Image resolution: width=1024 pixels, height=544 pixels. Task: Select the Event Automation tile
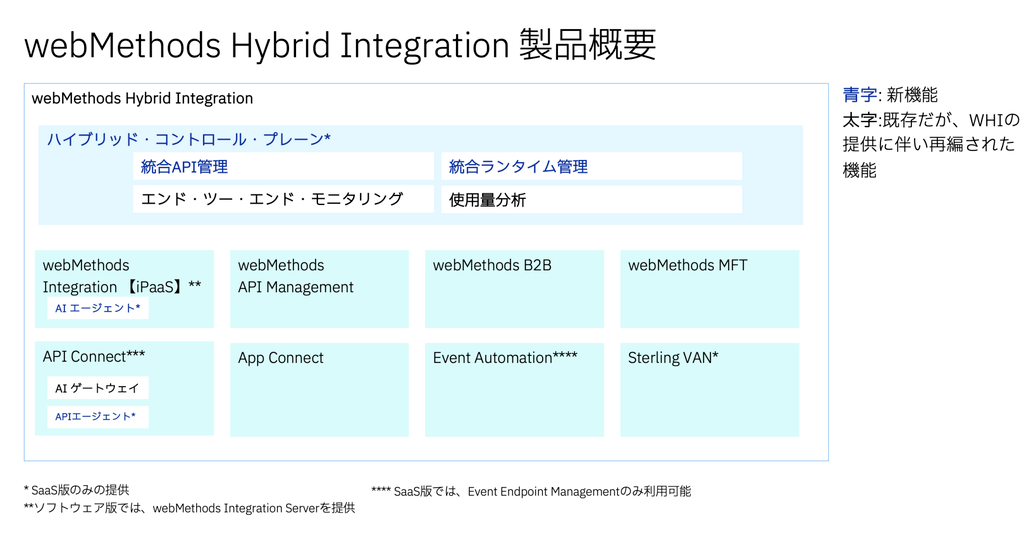[515, 389]
